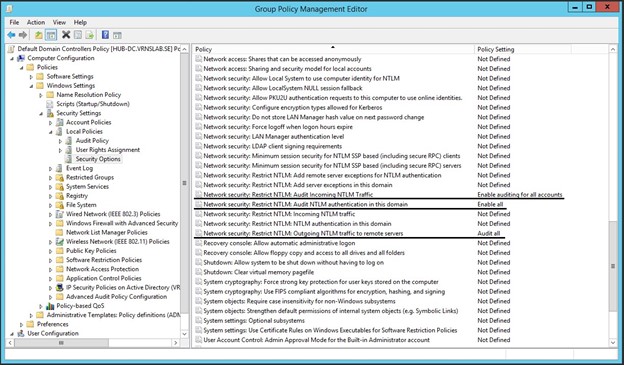Viewport: 624px width, 365px height.
Task: Select Network security: LDAP client signing requirements
Action: pyautogui.click(x=273, y=146)
